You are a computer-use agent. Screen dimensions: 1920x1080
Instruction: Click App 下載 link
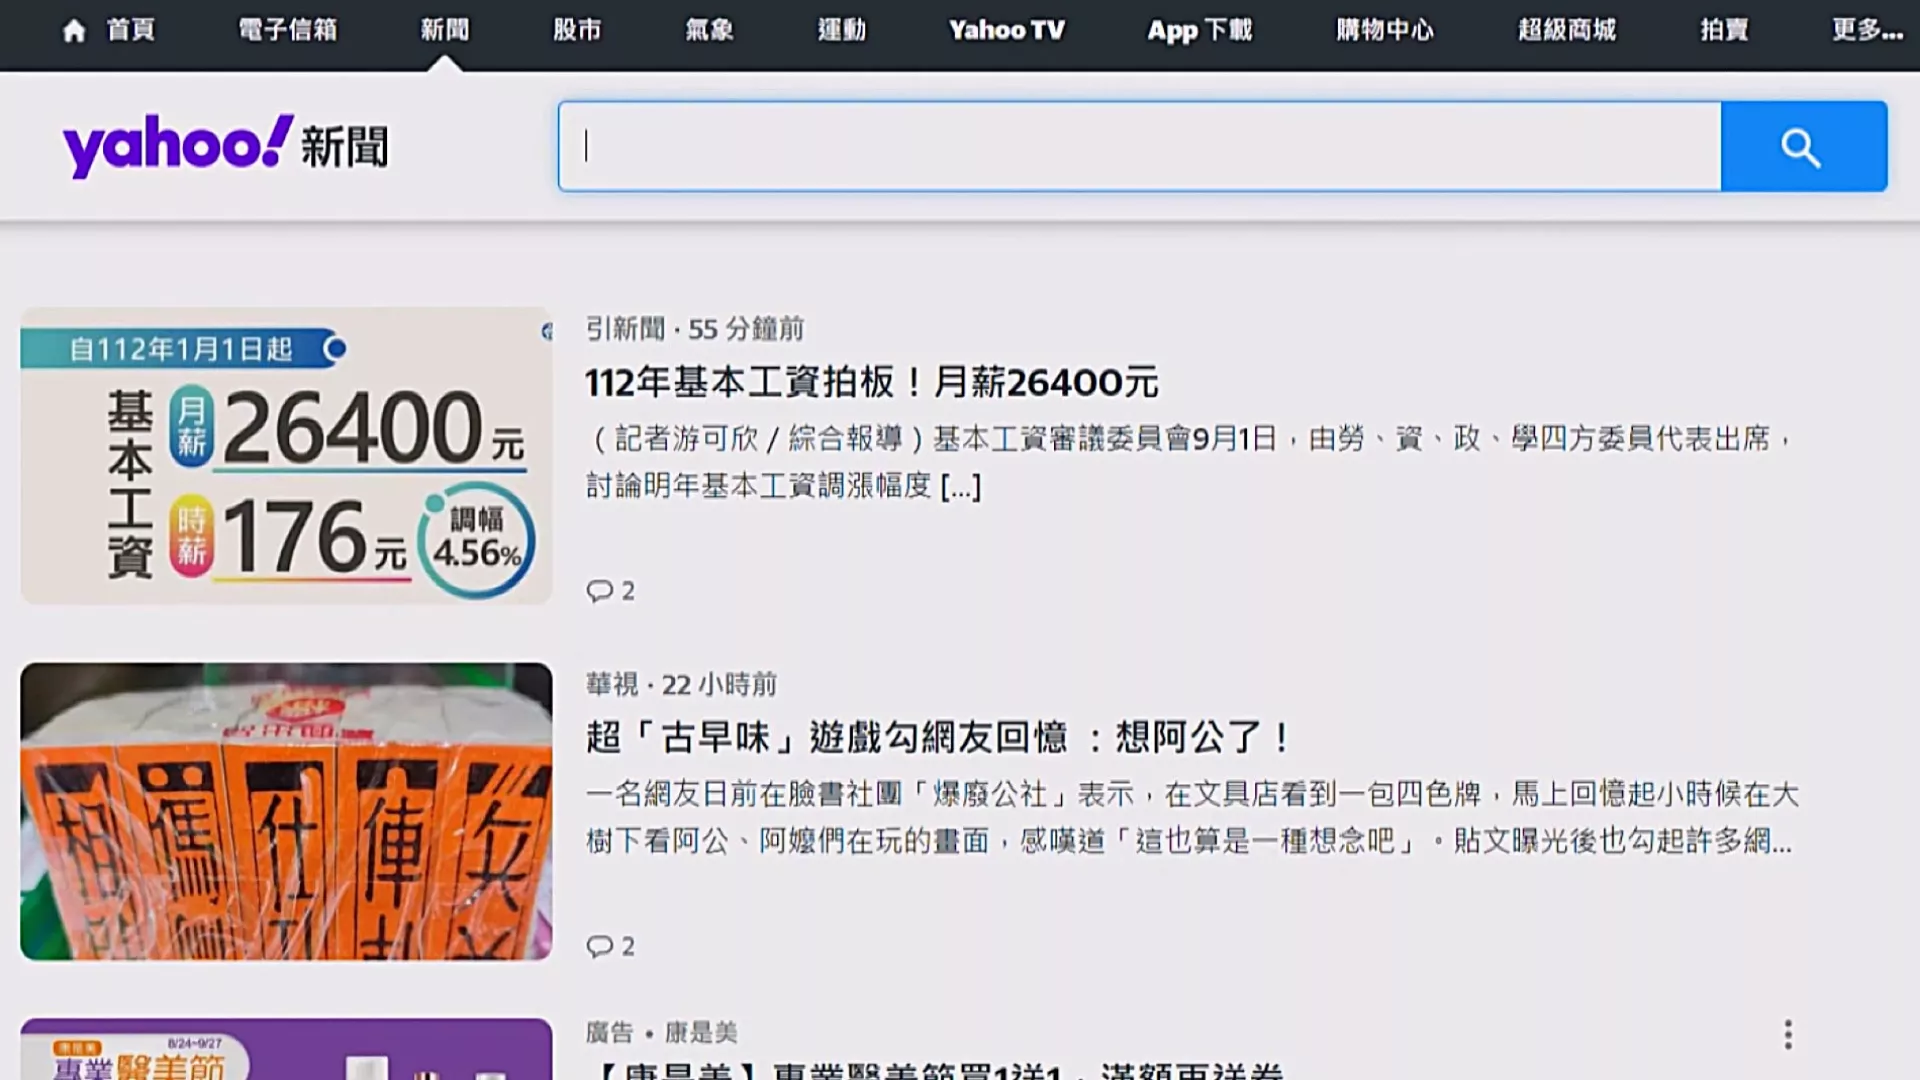click(1200, 30)
